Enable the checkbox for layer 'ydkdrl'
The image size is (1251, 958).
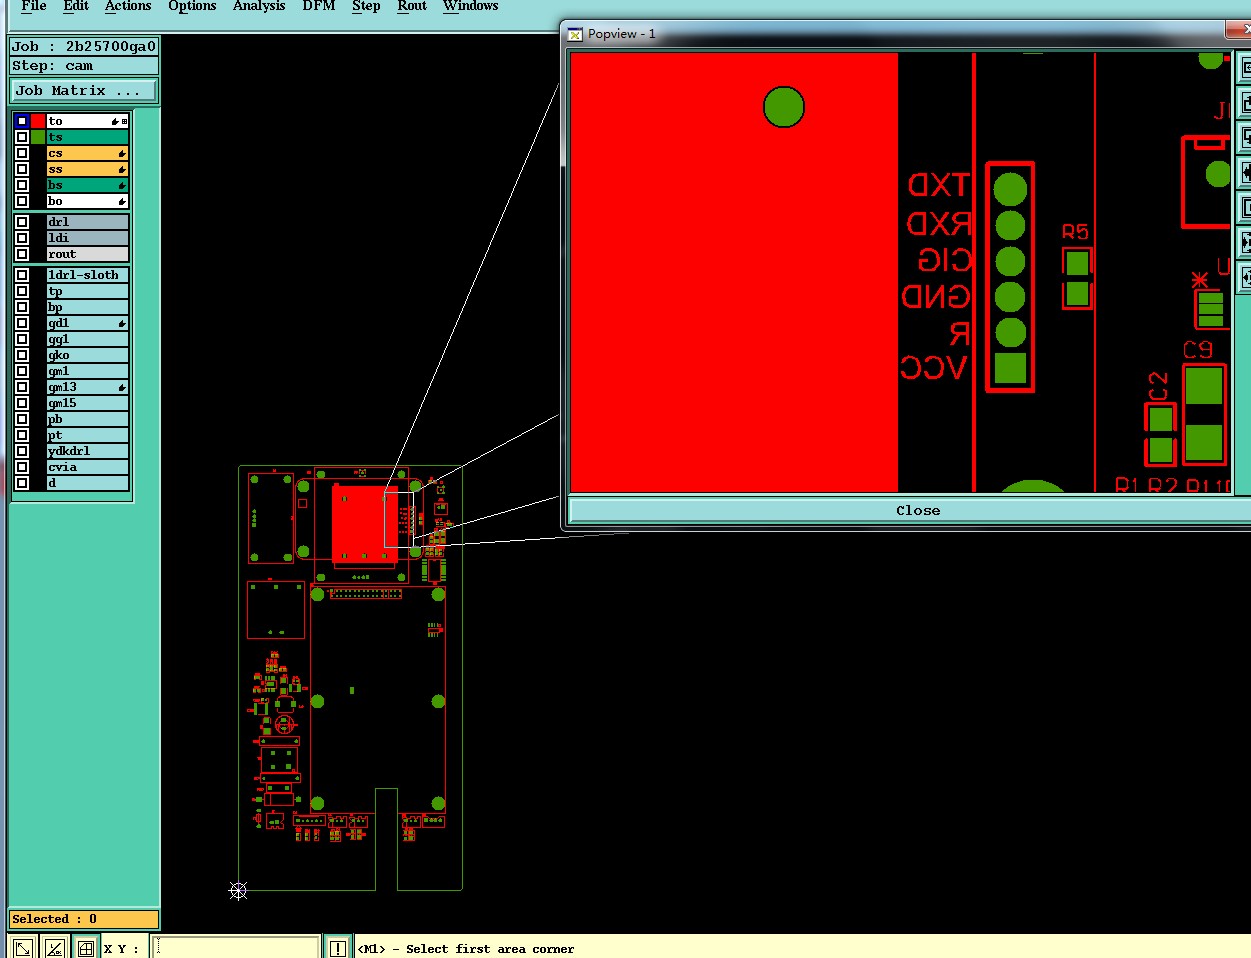coord(22,451)
